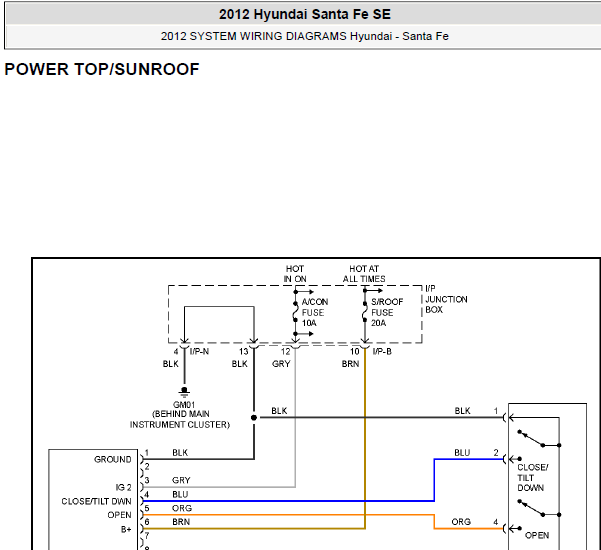Image resolution: width=601 pixels, height=550 pixels.
Task: Click the 'IG 2' pin label
Action: pyautogui.click(x=123, y=487)
